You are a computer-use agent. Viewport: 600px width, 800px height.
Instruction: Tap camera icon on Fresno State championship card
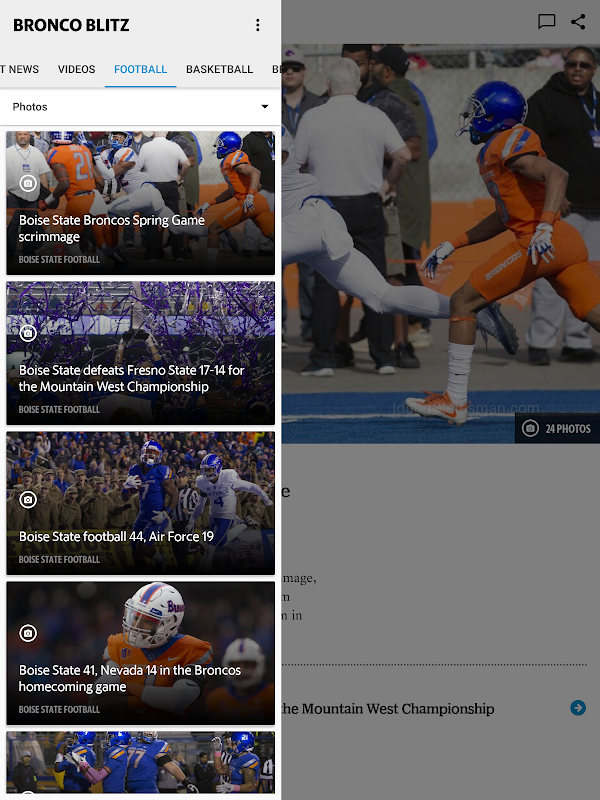click(x=28, y=333)
